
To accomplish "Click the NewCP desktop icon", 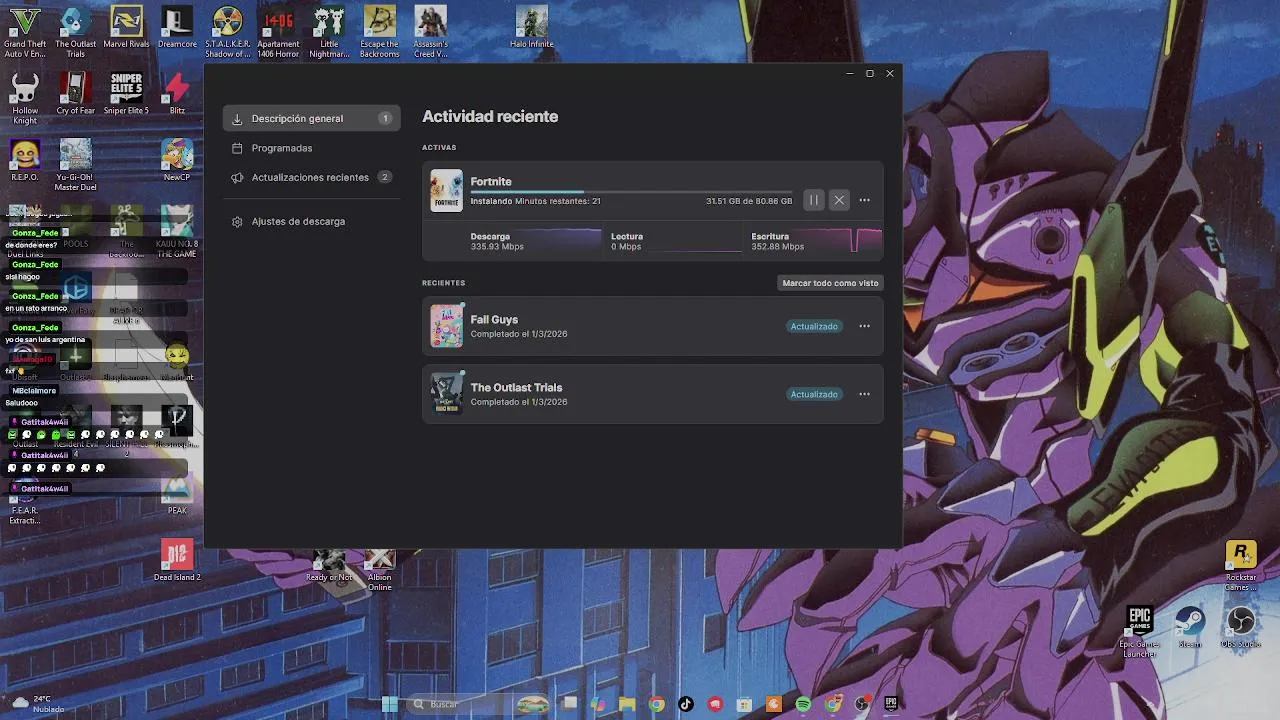I will click(x=177, y=160).
